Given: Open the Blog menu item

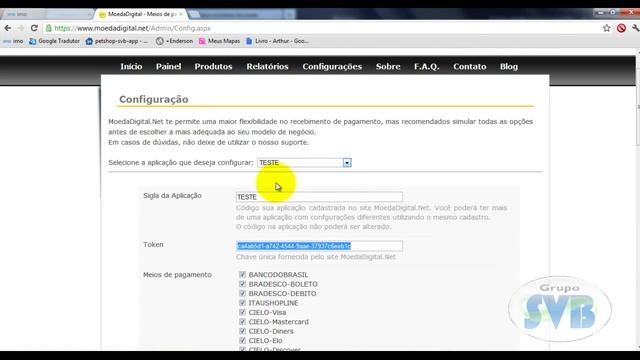Looking at the screenshot, I should [509, 67].
